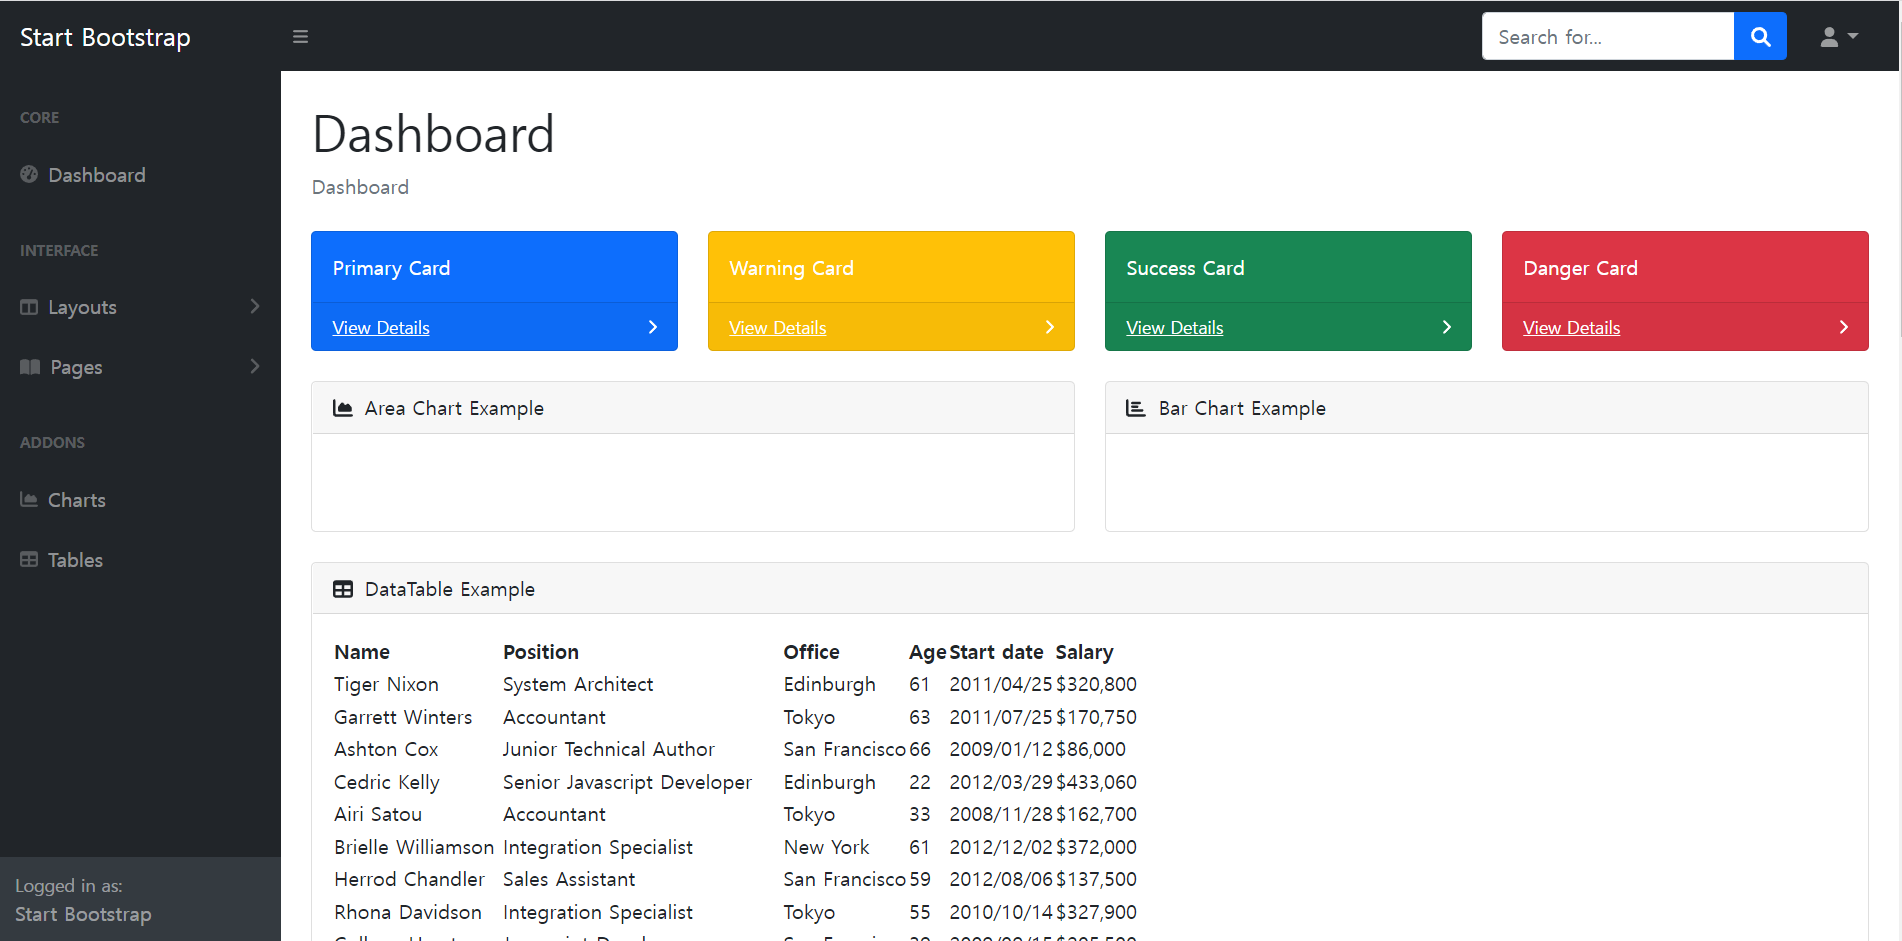Image resolution: width=1902 pixels, height=941 pixels.
Task: Open the Tables sidebar item
Action: (x=140, y=560)
